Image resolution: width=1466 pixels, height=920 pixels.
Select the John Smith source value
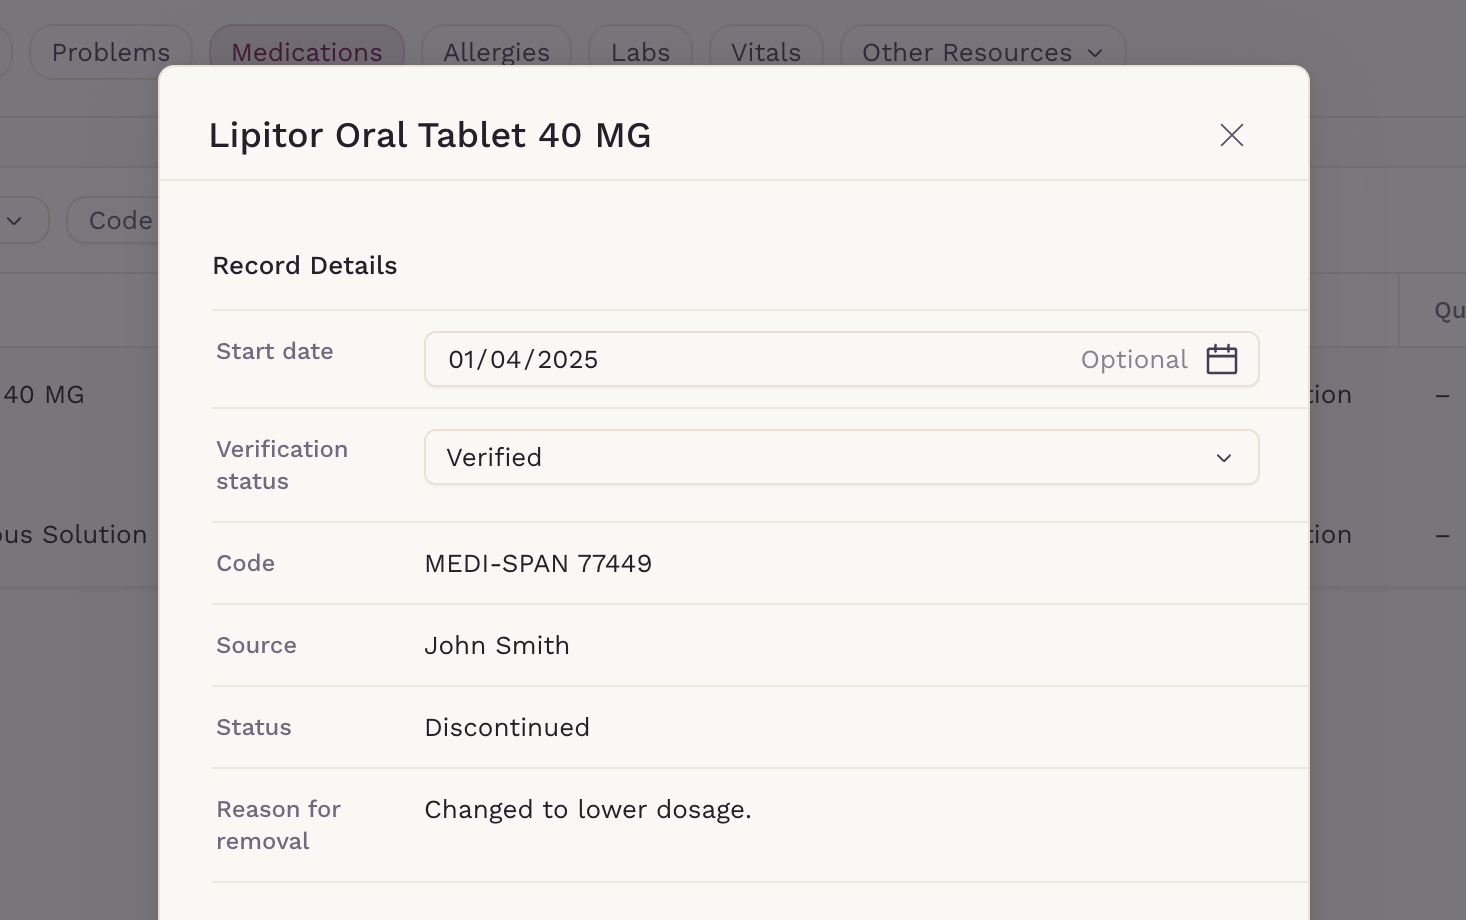[497, 645]
